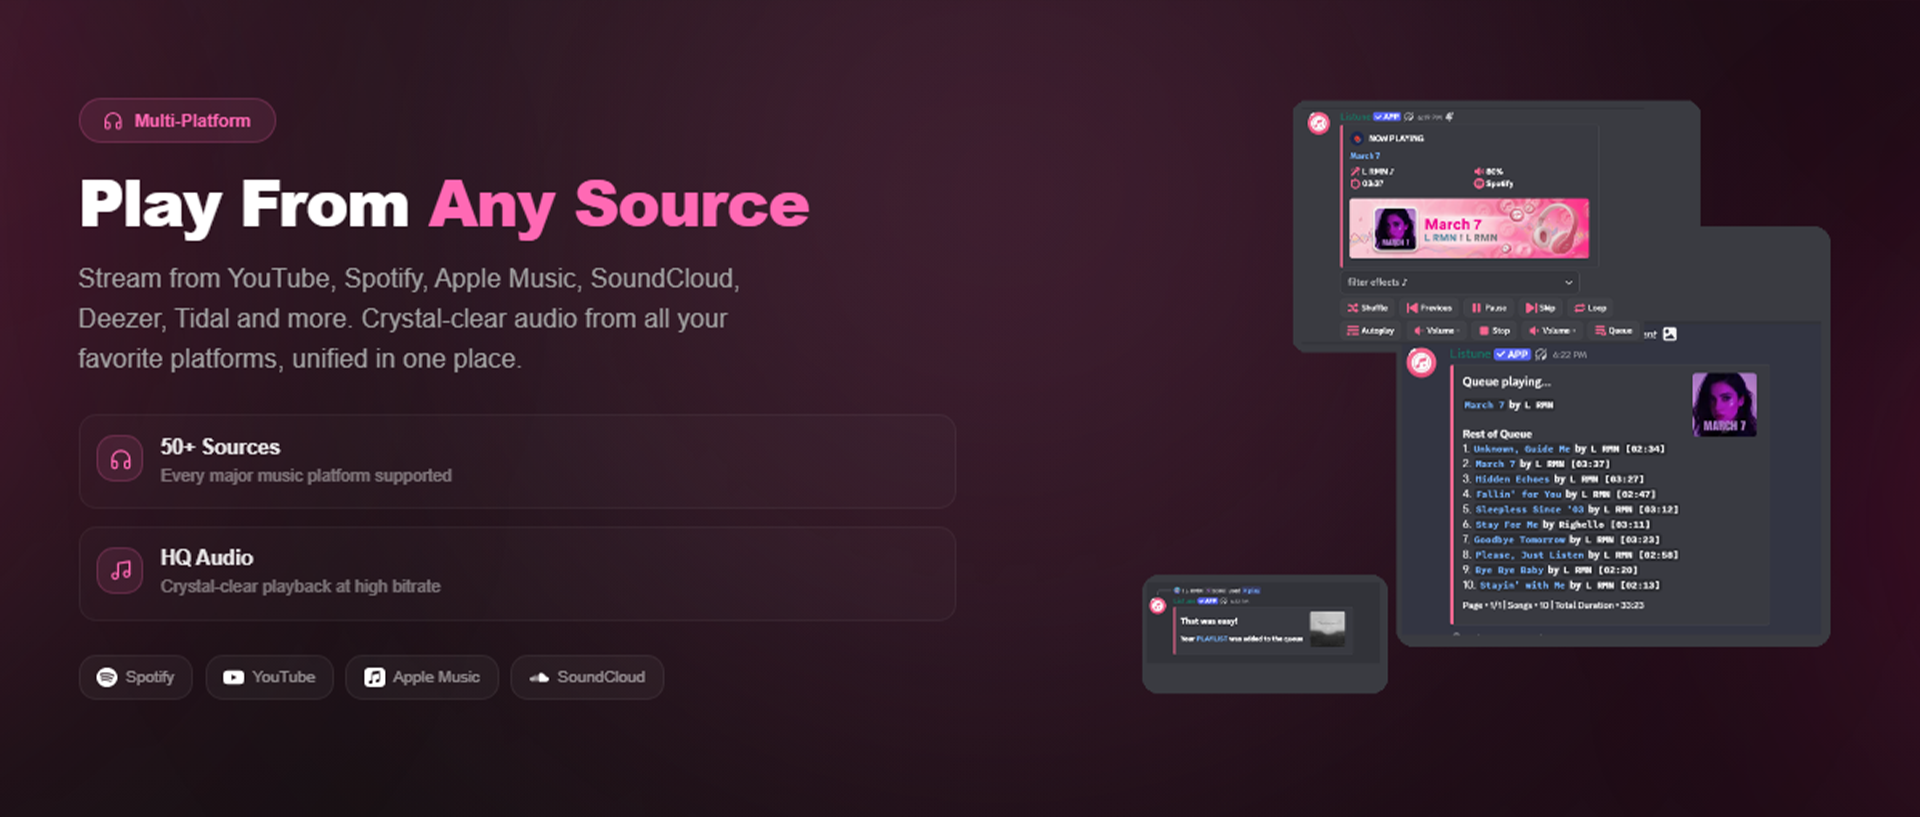Click the Spotify source icon in embed
1920x817 pixels.
point(1479,183)
